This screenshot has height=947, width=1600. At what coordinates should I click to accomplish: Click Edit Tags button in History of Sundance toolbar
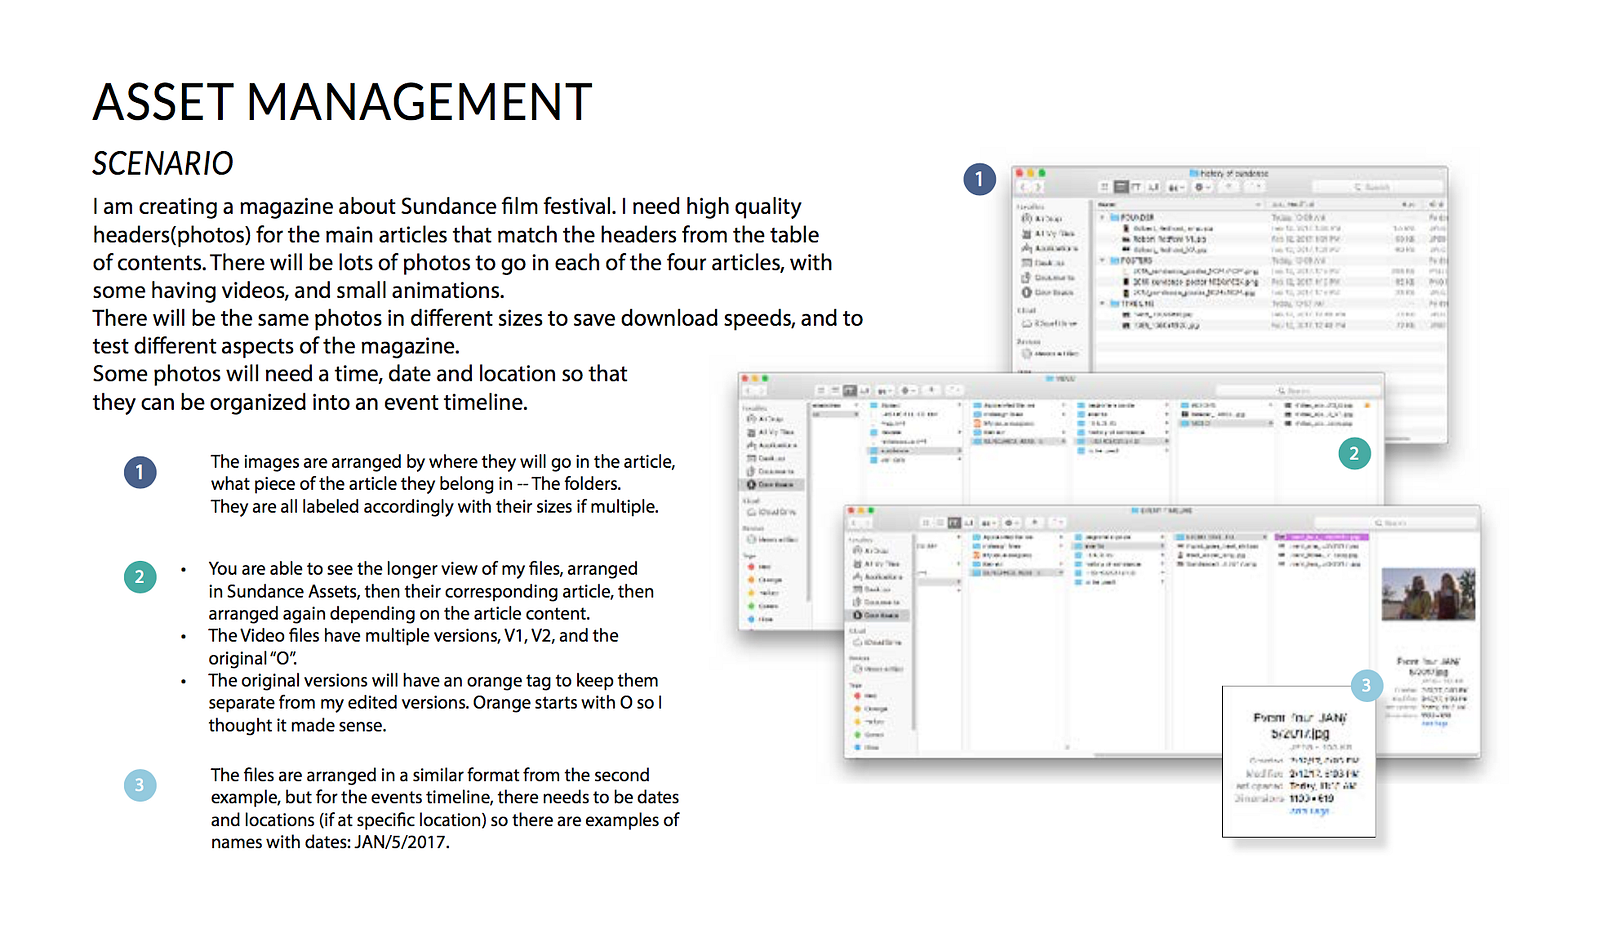click(1255, 187)
